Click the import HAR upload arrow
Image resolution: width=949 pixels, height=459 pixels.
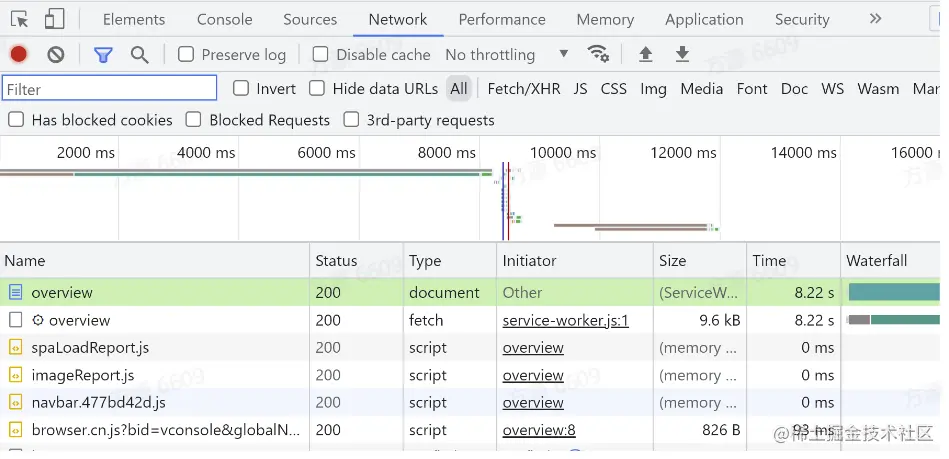tap(646, 55)
